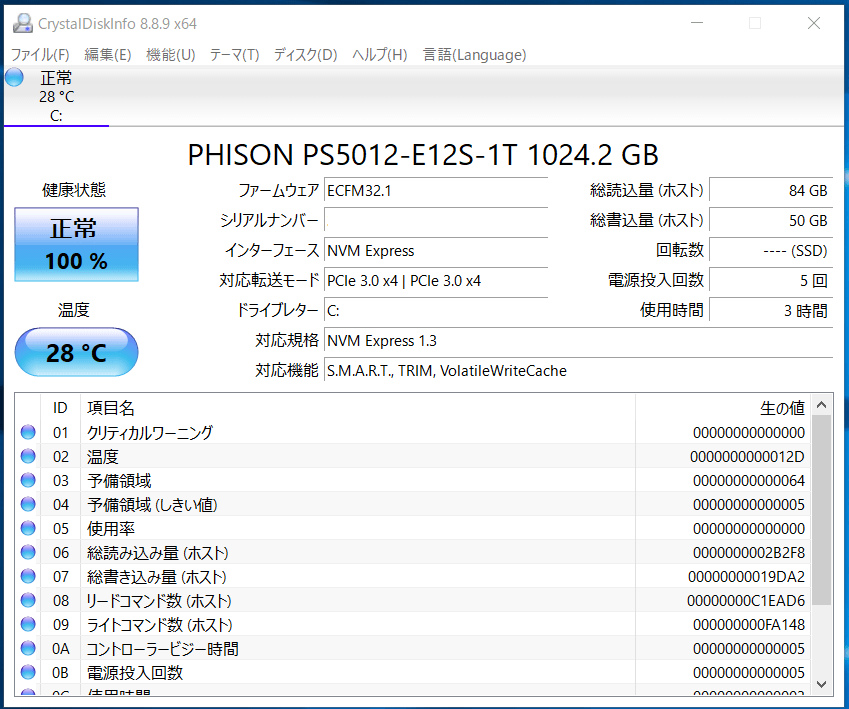This screenshot has height=709, width=849.
Task: Click the ドライブレター field showing C:
Action: point(436,311)
